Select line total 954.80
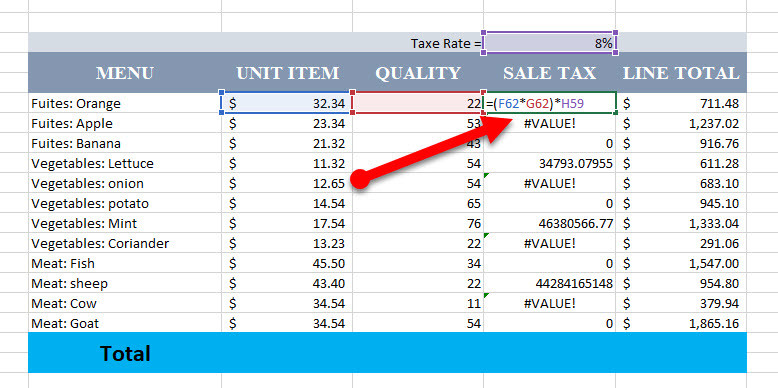 click(x=681, y=283)
